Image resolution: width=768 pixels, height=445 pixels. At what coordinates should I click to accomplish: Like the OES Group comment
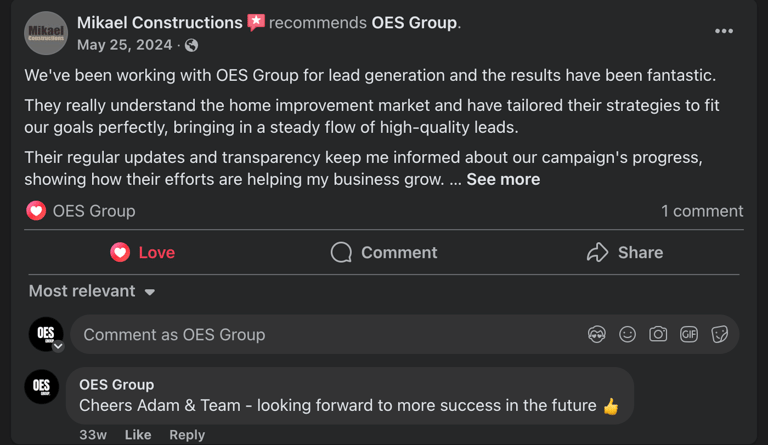(138, 435)
